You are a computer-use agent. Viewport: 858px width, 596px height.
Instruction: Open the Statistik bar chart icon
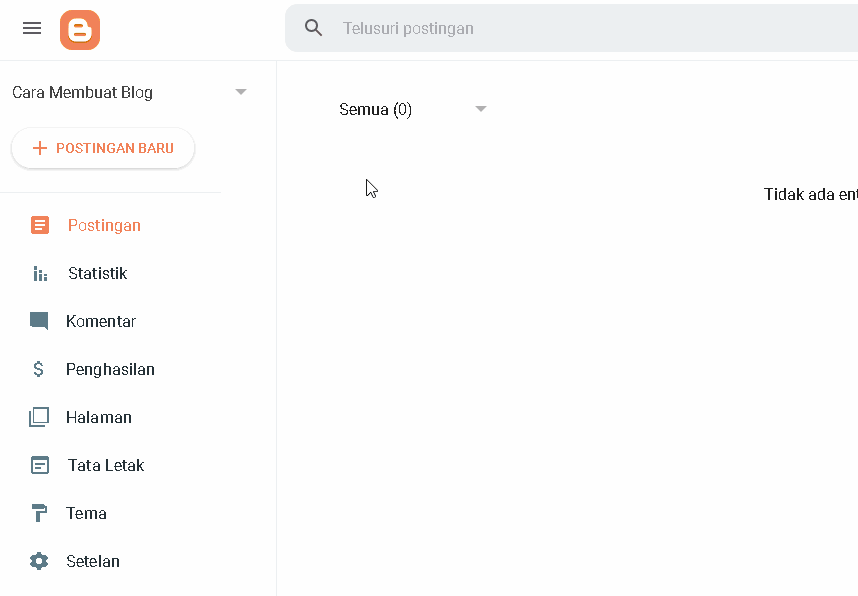(40, 273)
